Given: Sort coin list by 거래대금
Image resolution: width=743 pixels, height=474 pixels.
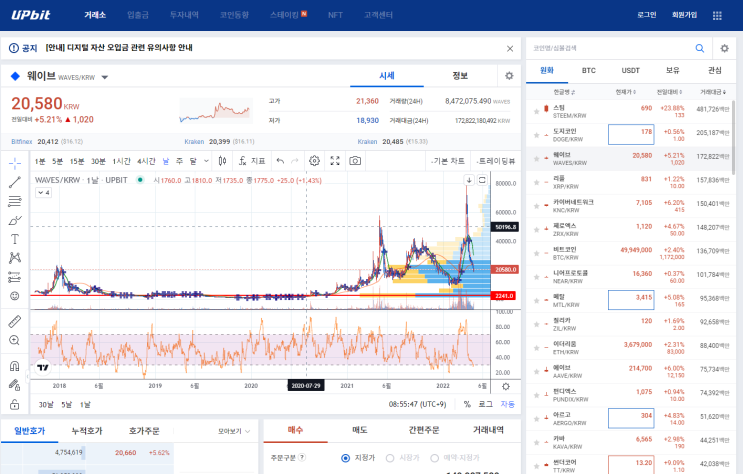Looking at the screenshot, I should pyautogui.click(x=713, y=92).
